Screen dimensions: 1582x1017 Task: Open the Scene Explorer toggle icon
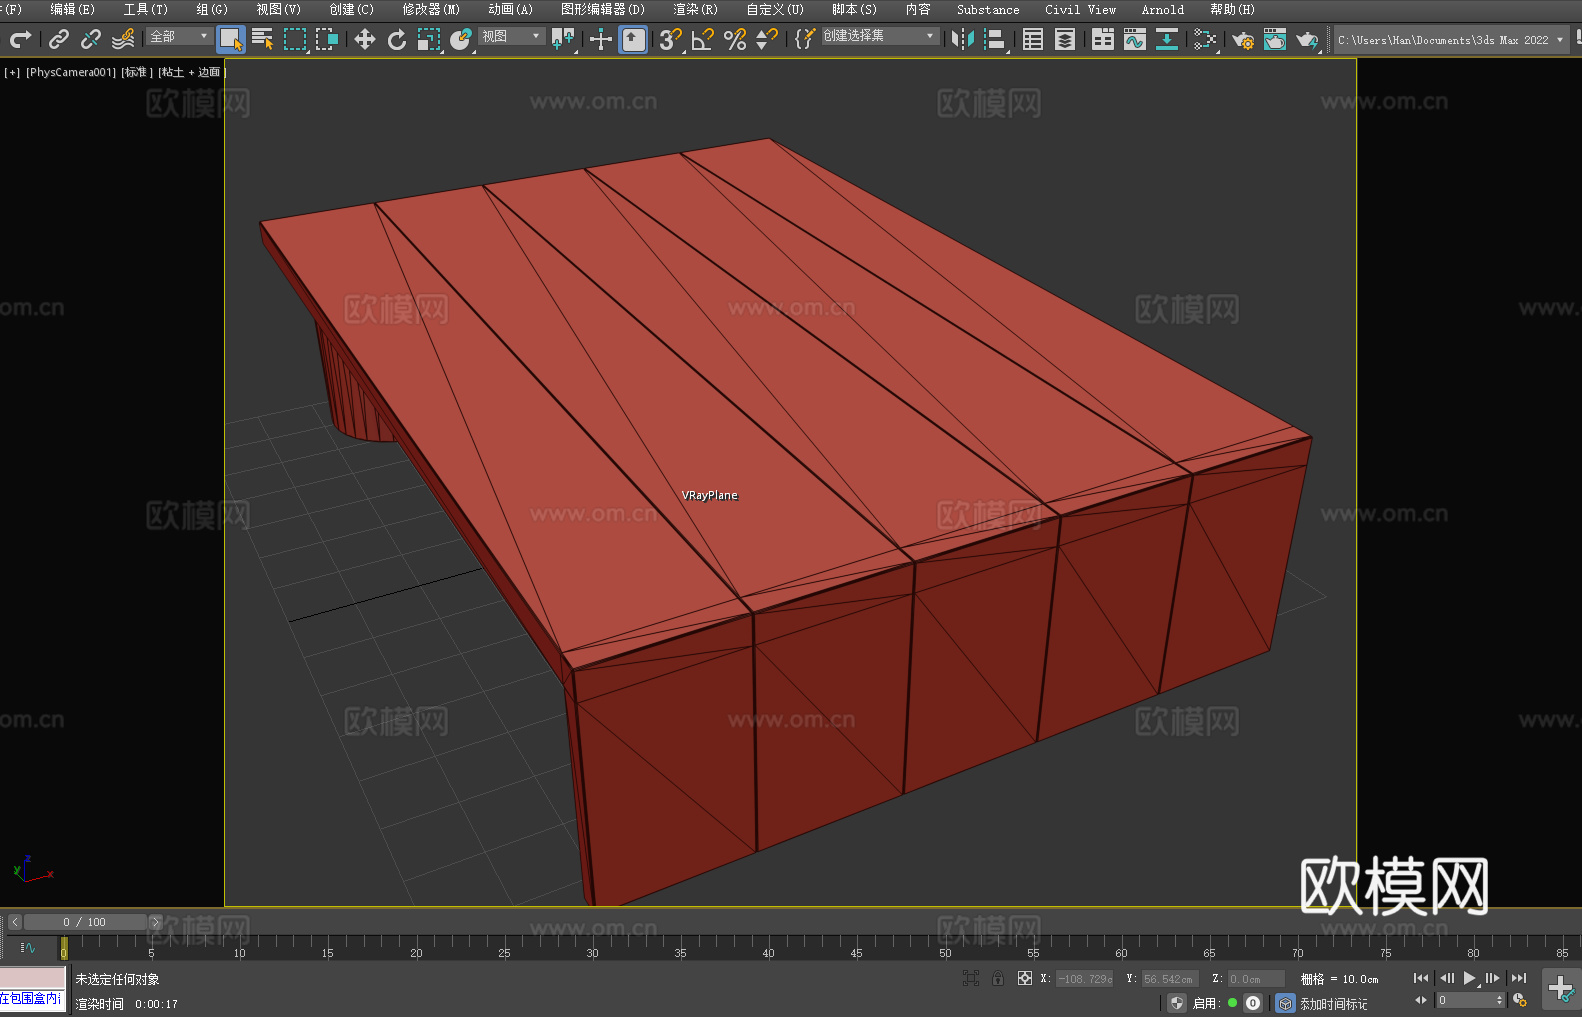(x=1033, y=39)
